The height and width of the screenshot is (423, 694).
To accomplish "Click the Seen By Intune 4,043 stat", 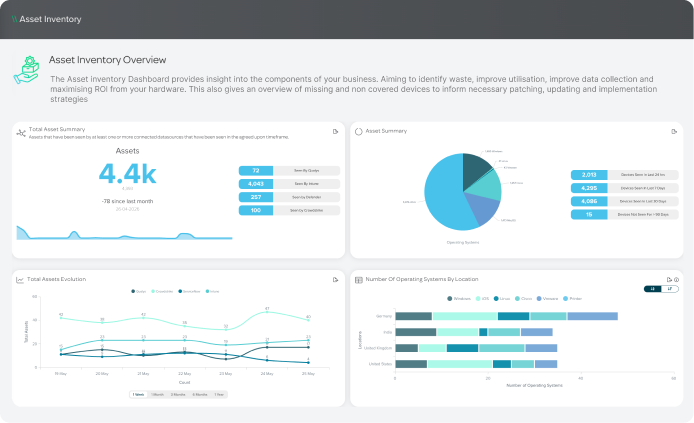I will pyautogui.click(x=289, y=184).
